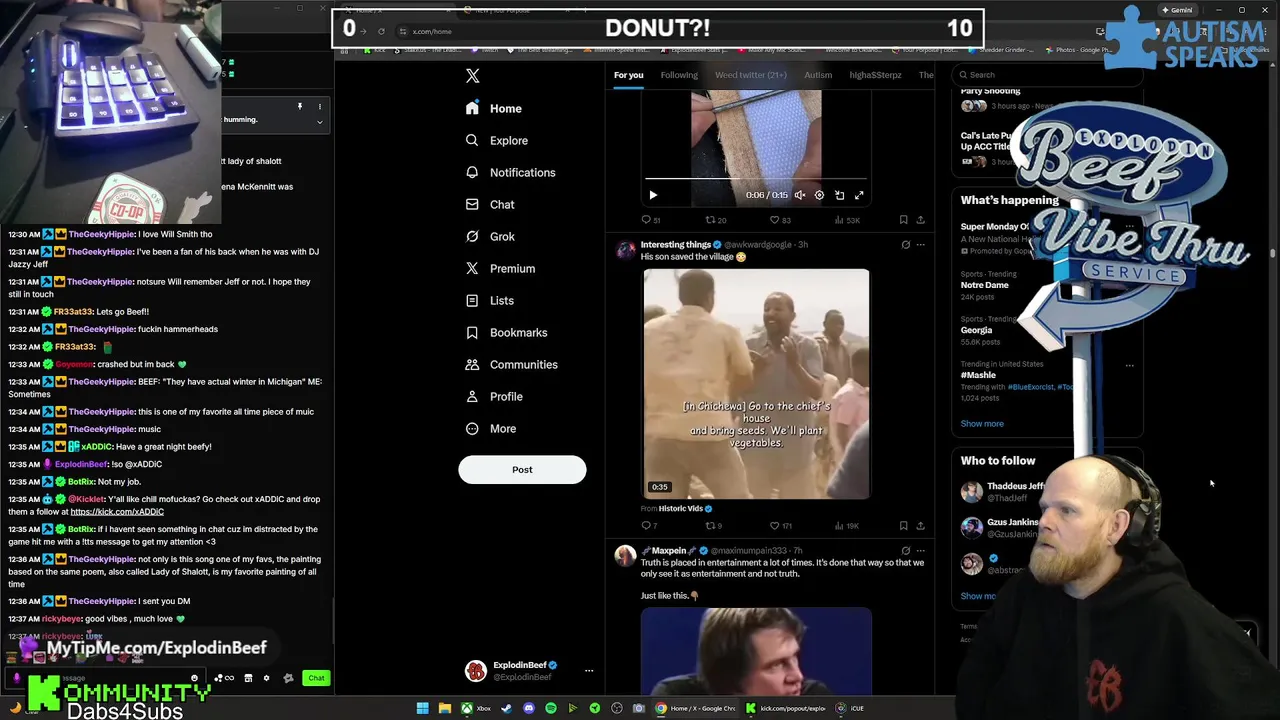The image size is (1280, 720).
Task: Open the Notifications bell icon
Action: pos(472,172)
